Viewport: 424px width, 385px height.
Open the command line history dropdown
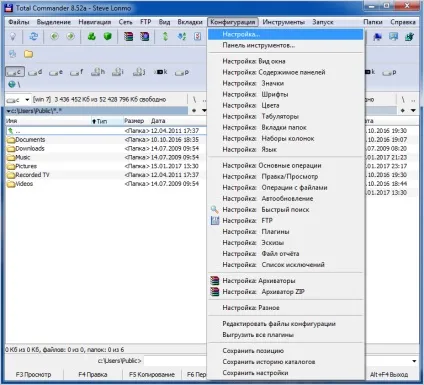(x=414, y=361)
